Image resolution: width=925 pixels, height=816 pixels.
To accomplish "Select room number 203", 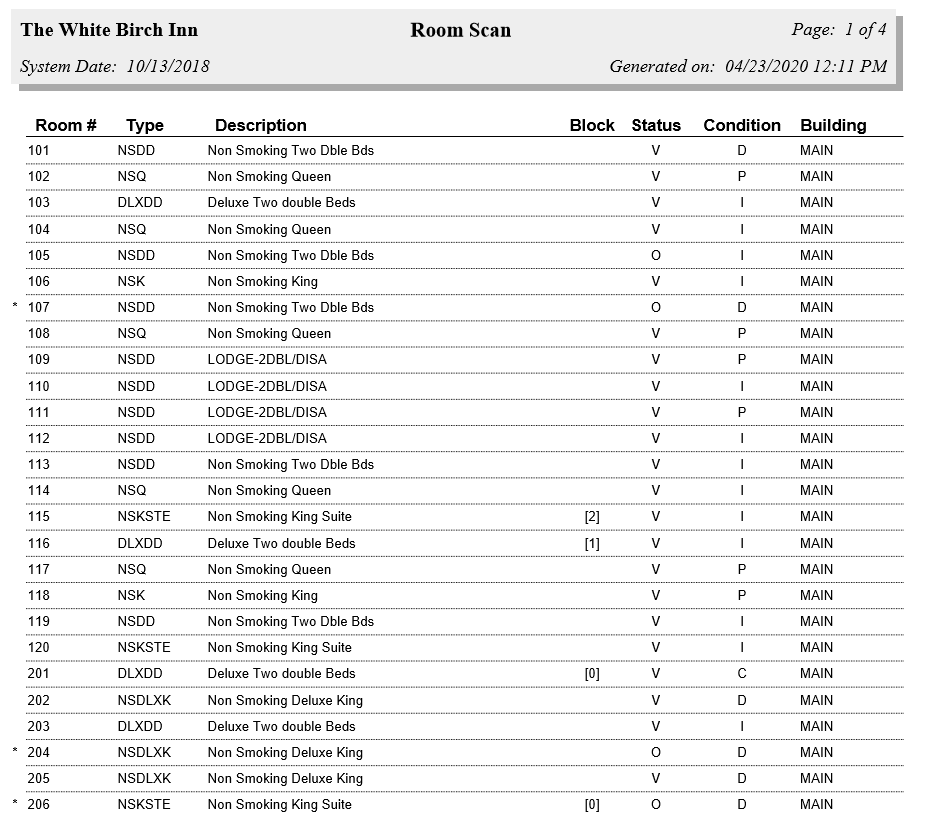I will [38, 726].
